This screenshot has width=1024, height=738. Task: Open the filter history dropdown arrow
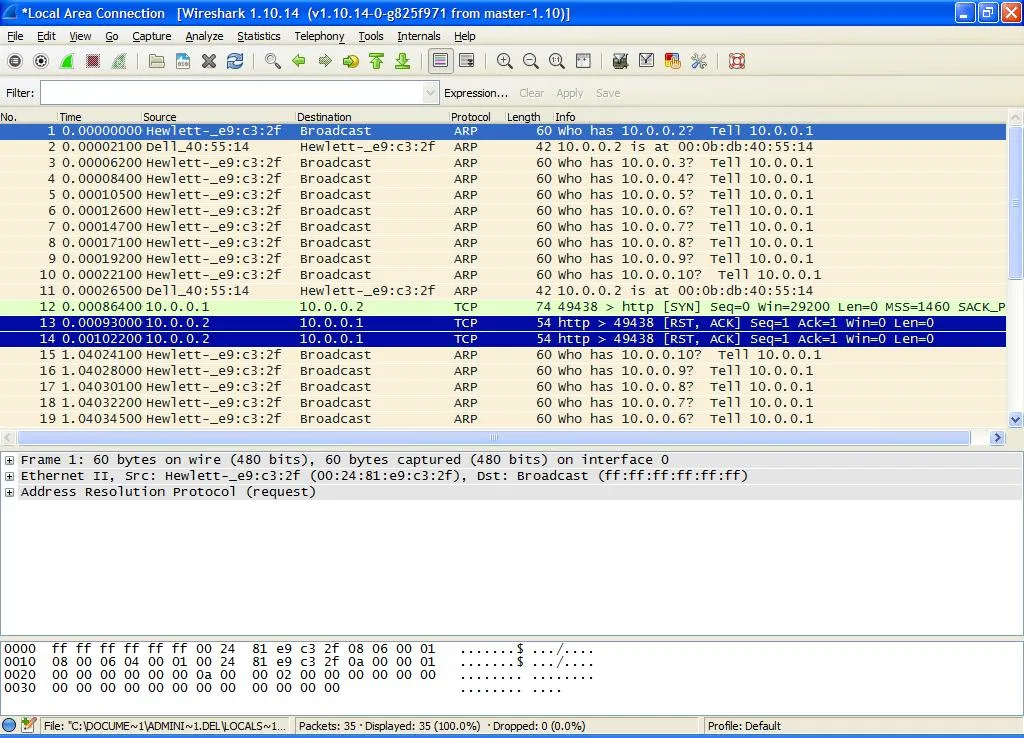point(430,92)
